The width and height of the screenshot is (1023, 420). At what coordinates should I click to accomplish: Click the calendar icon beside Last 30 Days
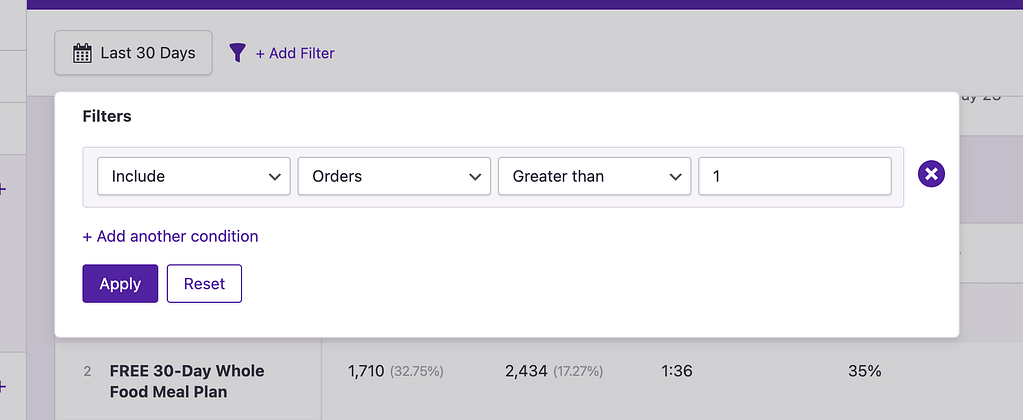pyautogui.click(x=83, y=53)
